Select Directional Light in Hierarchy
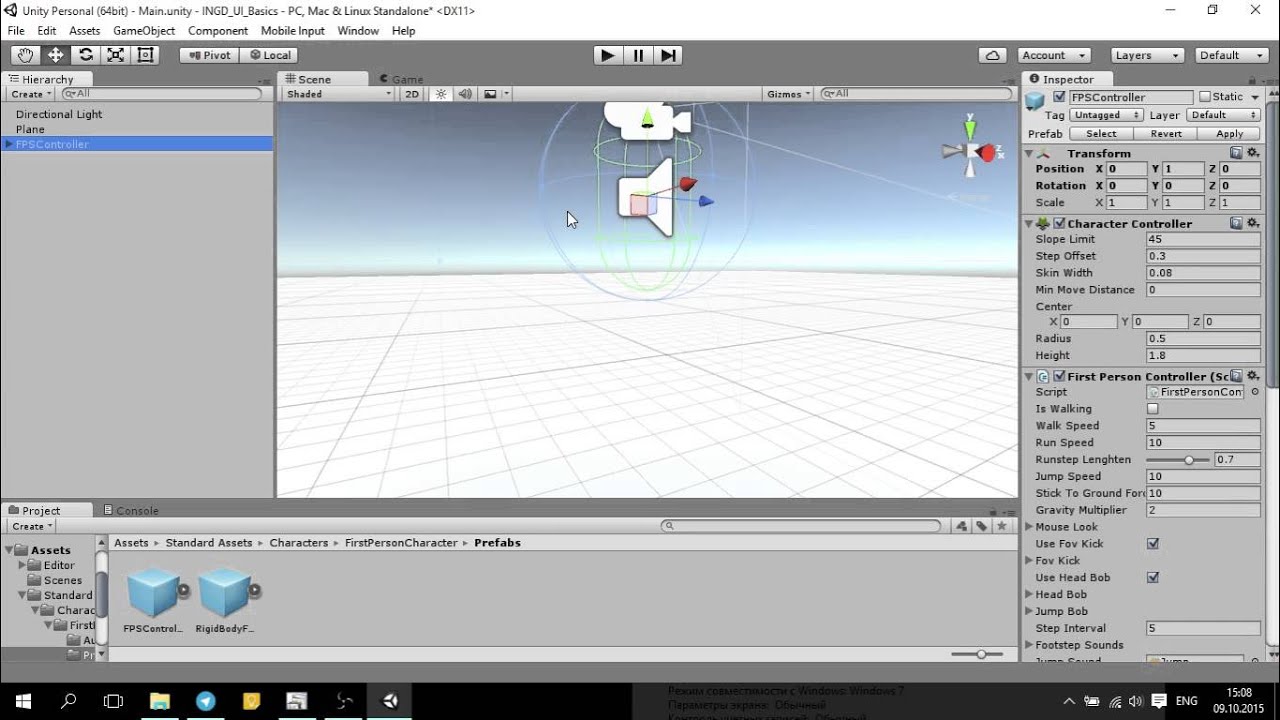 click(59, 114)
